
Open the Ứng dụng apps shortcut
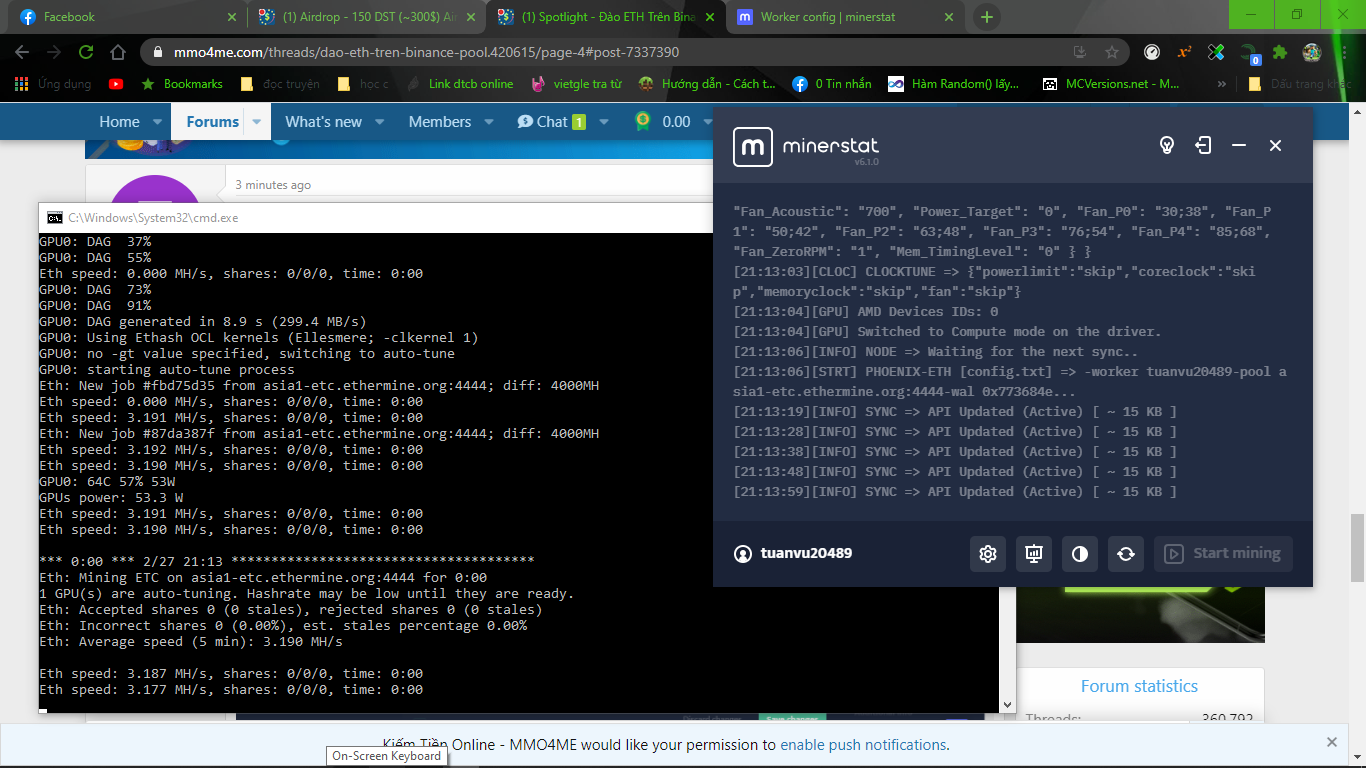click(54, 84)
